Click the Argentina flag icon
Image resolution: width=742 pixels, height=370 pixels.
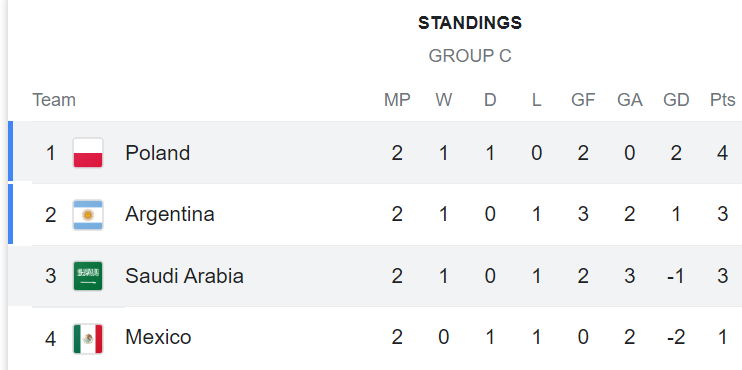[88, 214]
